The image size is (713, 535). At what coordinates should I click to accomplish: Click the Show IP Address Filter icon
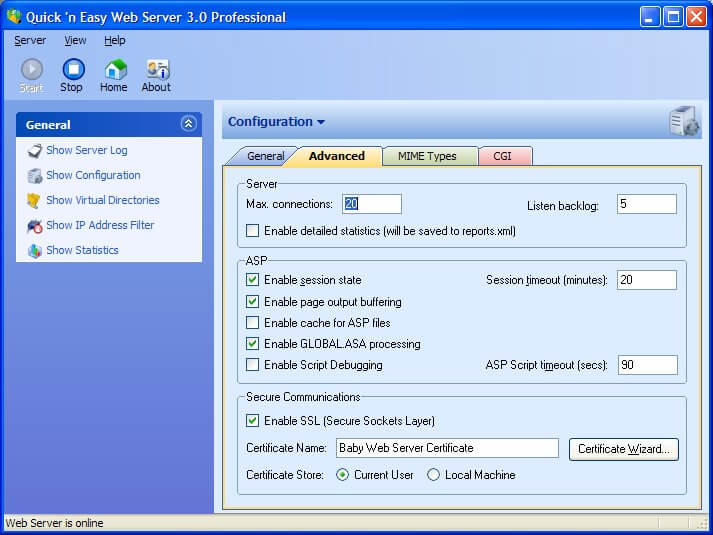[x=35, y=226]
